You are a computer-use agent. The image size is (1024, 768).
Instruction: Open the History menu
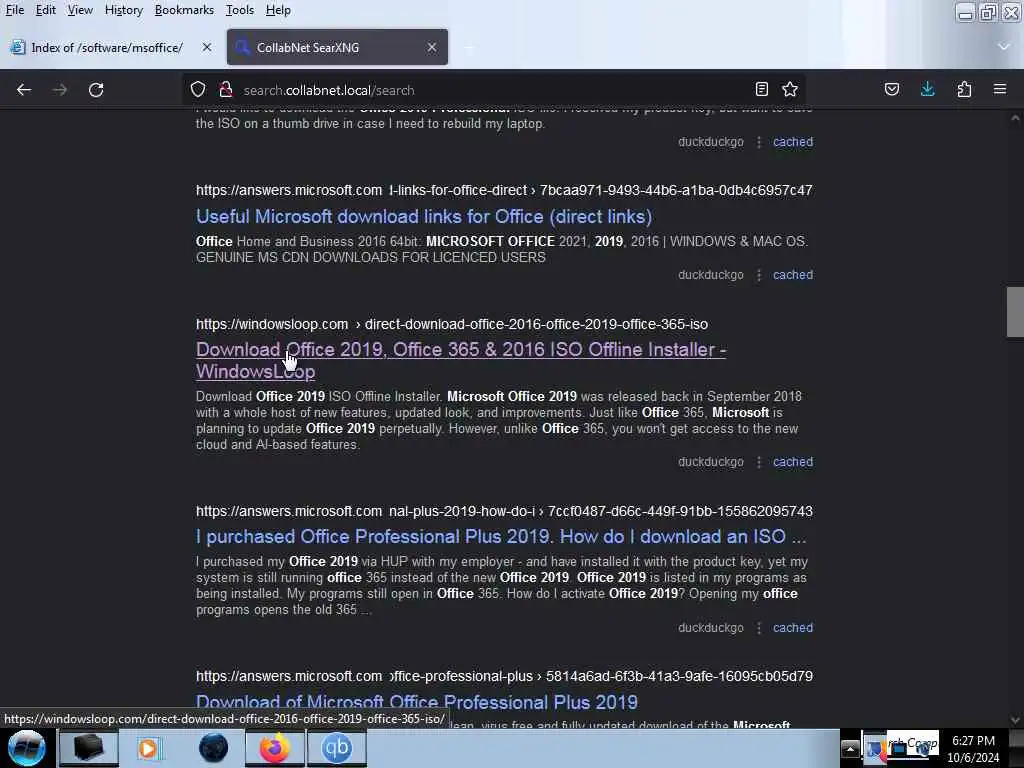pos(123,10)
